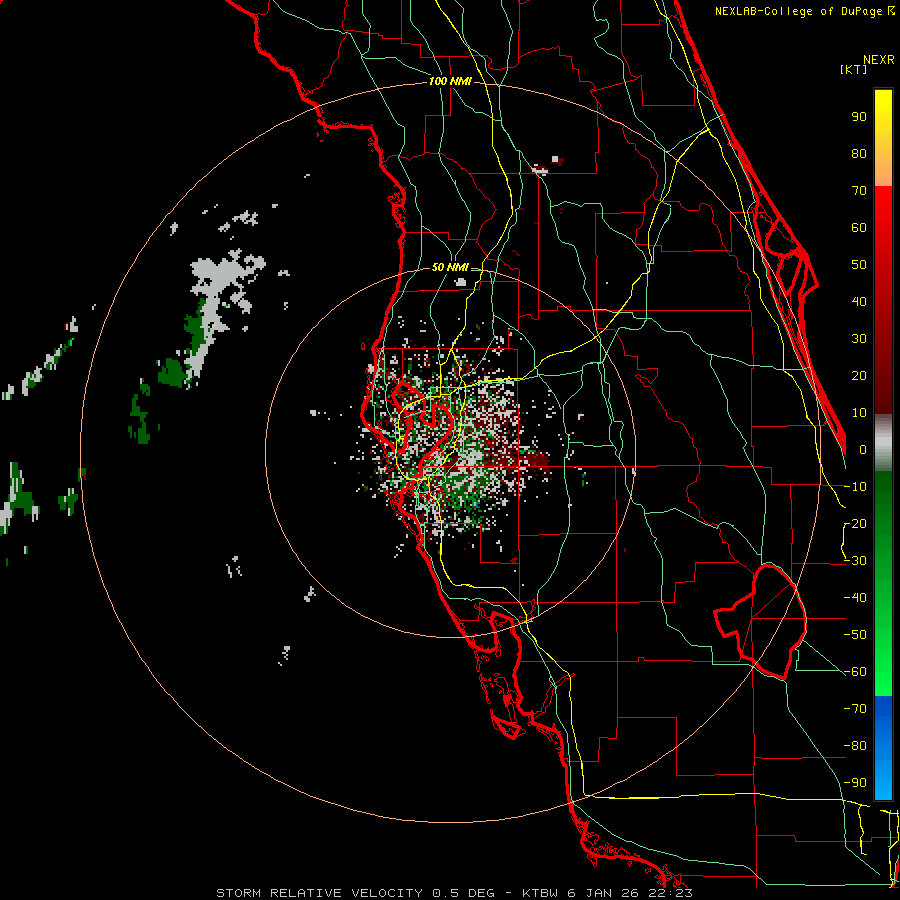This screenshot has width=900, height=900.
Task: Select the "80" value on velocity scale
Action: point(859,154)
